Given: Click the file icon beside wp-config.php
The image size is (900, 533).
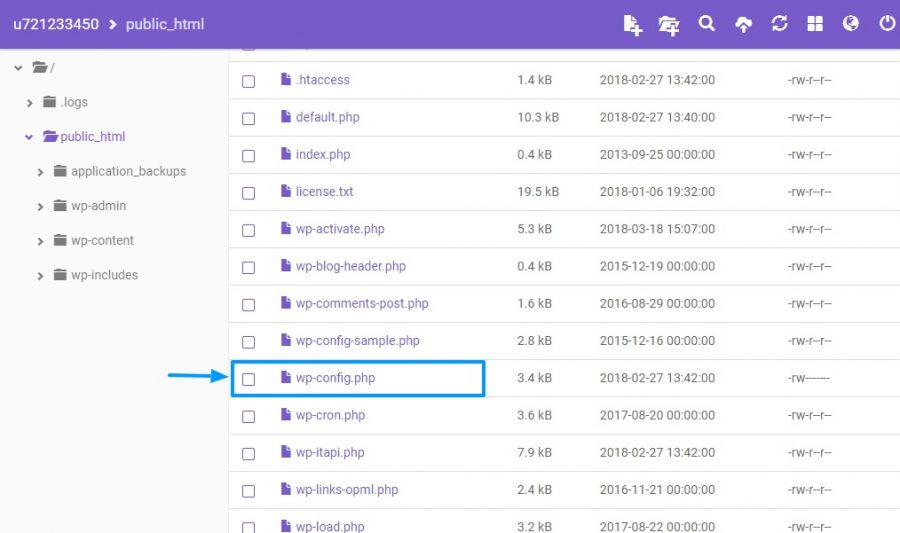Looking at the screenshot, I should click(286, 377).
